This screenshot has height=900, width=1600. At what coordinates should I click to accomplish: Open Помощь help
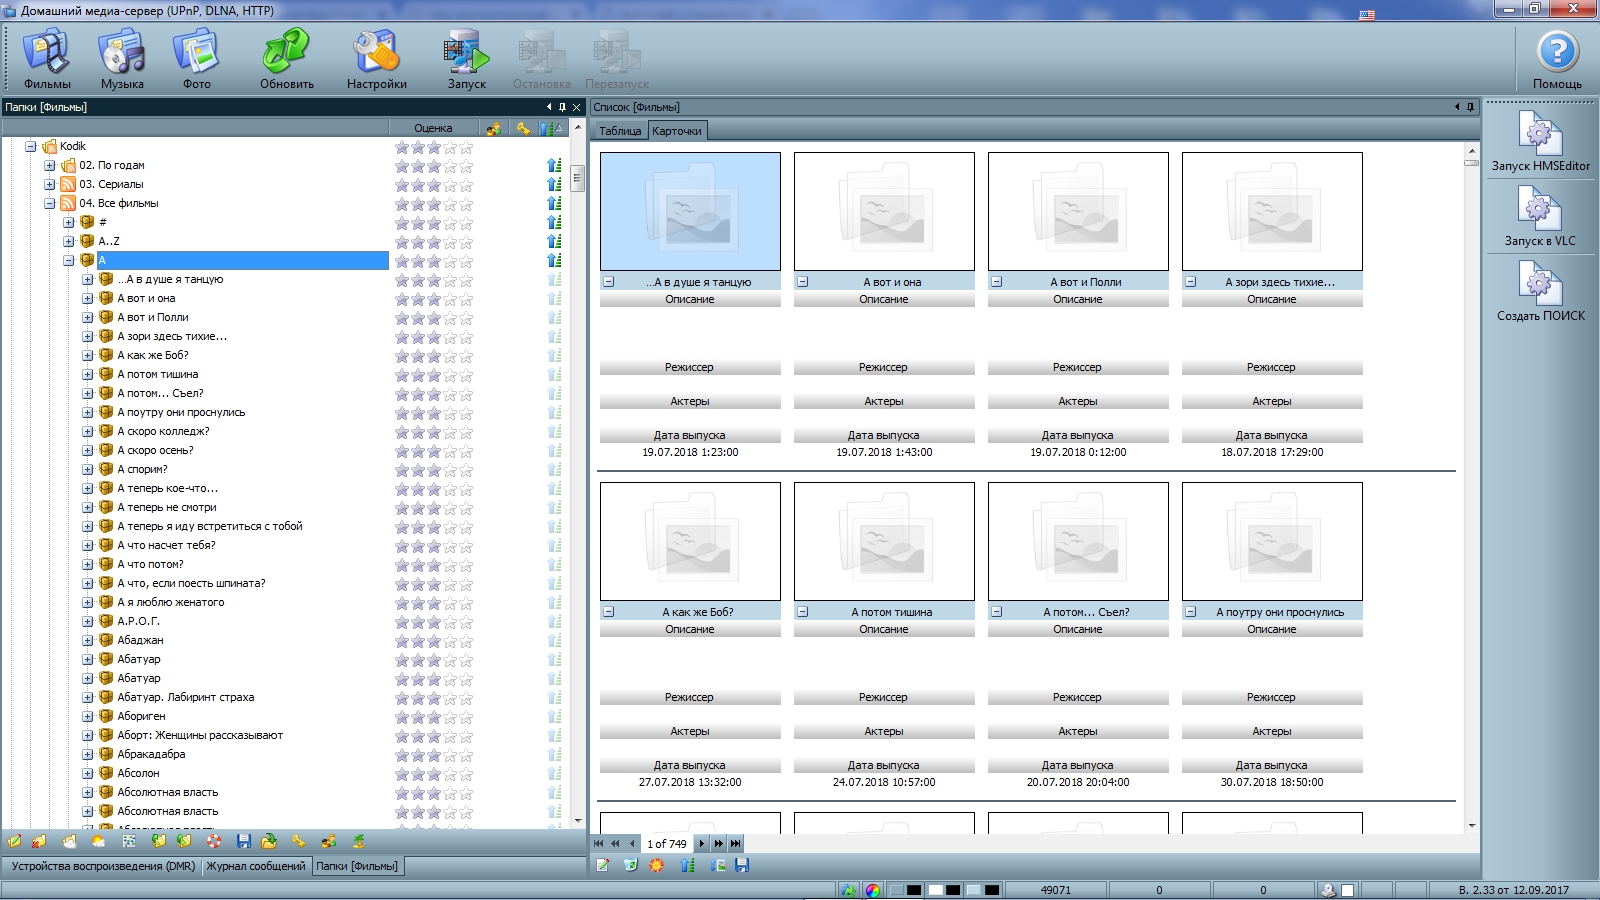click(x=1557, y=59)
